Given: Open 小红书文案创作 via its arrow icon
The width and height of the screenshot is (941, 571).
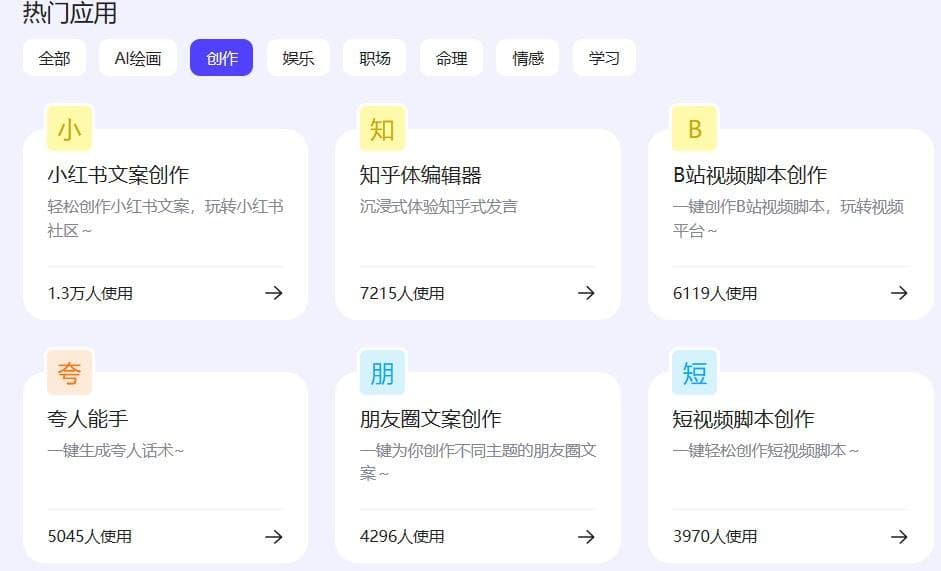Looking at the screenshot, I should 273,293.
